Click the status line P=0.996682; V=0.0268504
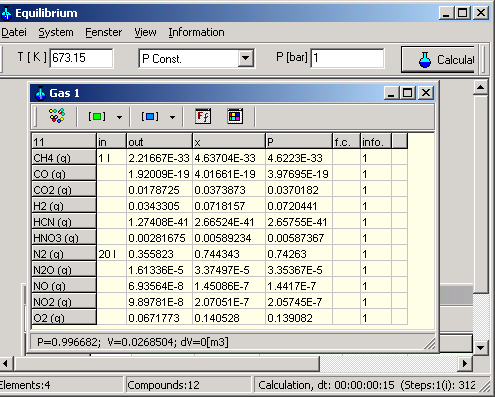Image resolution: width=495 pixels, height=397 pixels. click(x=133, y=342)
